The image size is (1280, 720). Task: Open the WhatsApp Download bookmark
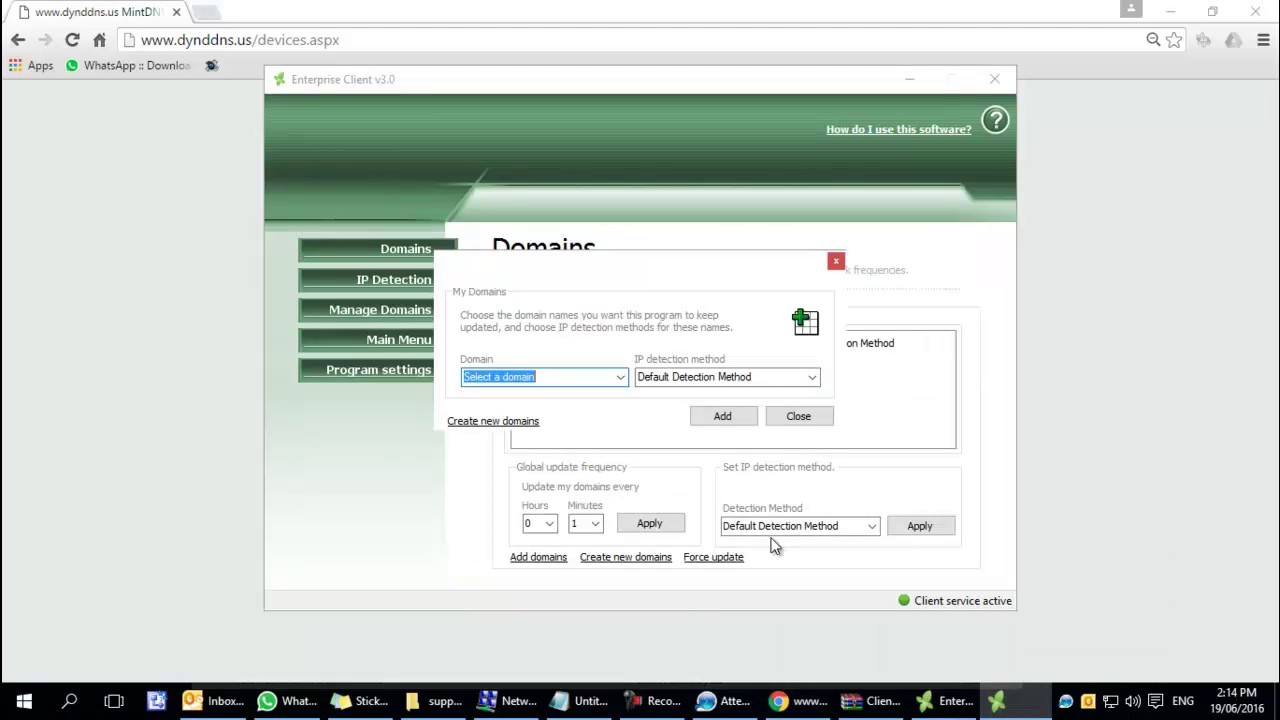coord(128,66)
